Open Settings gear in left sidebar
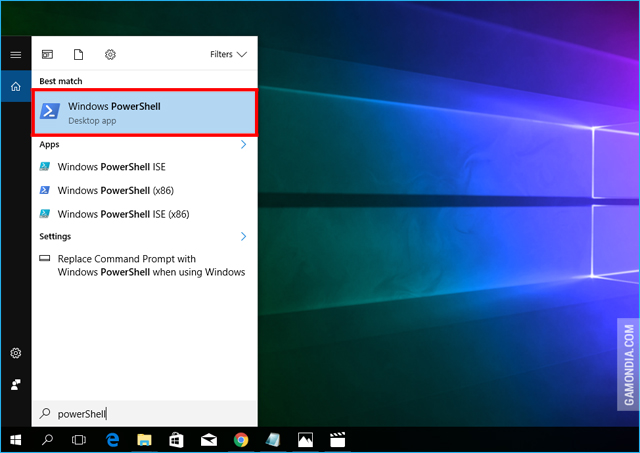This screenshot has width=640, height=453. click(x=16, y=353)
